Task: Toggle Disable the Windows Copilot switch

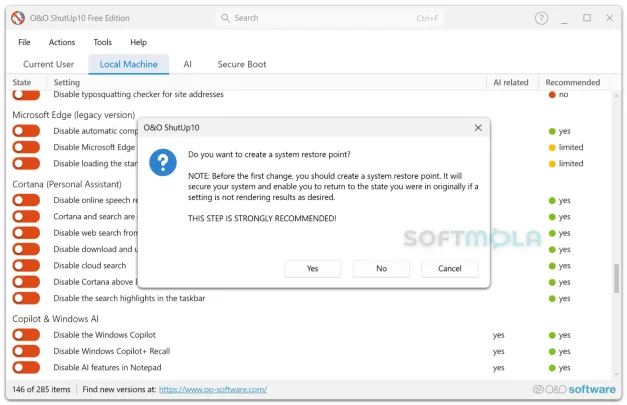Action: (x=26, y=335)
